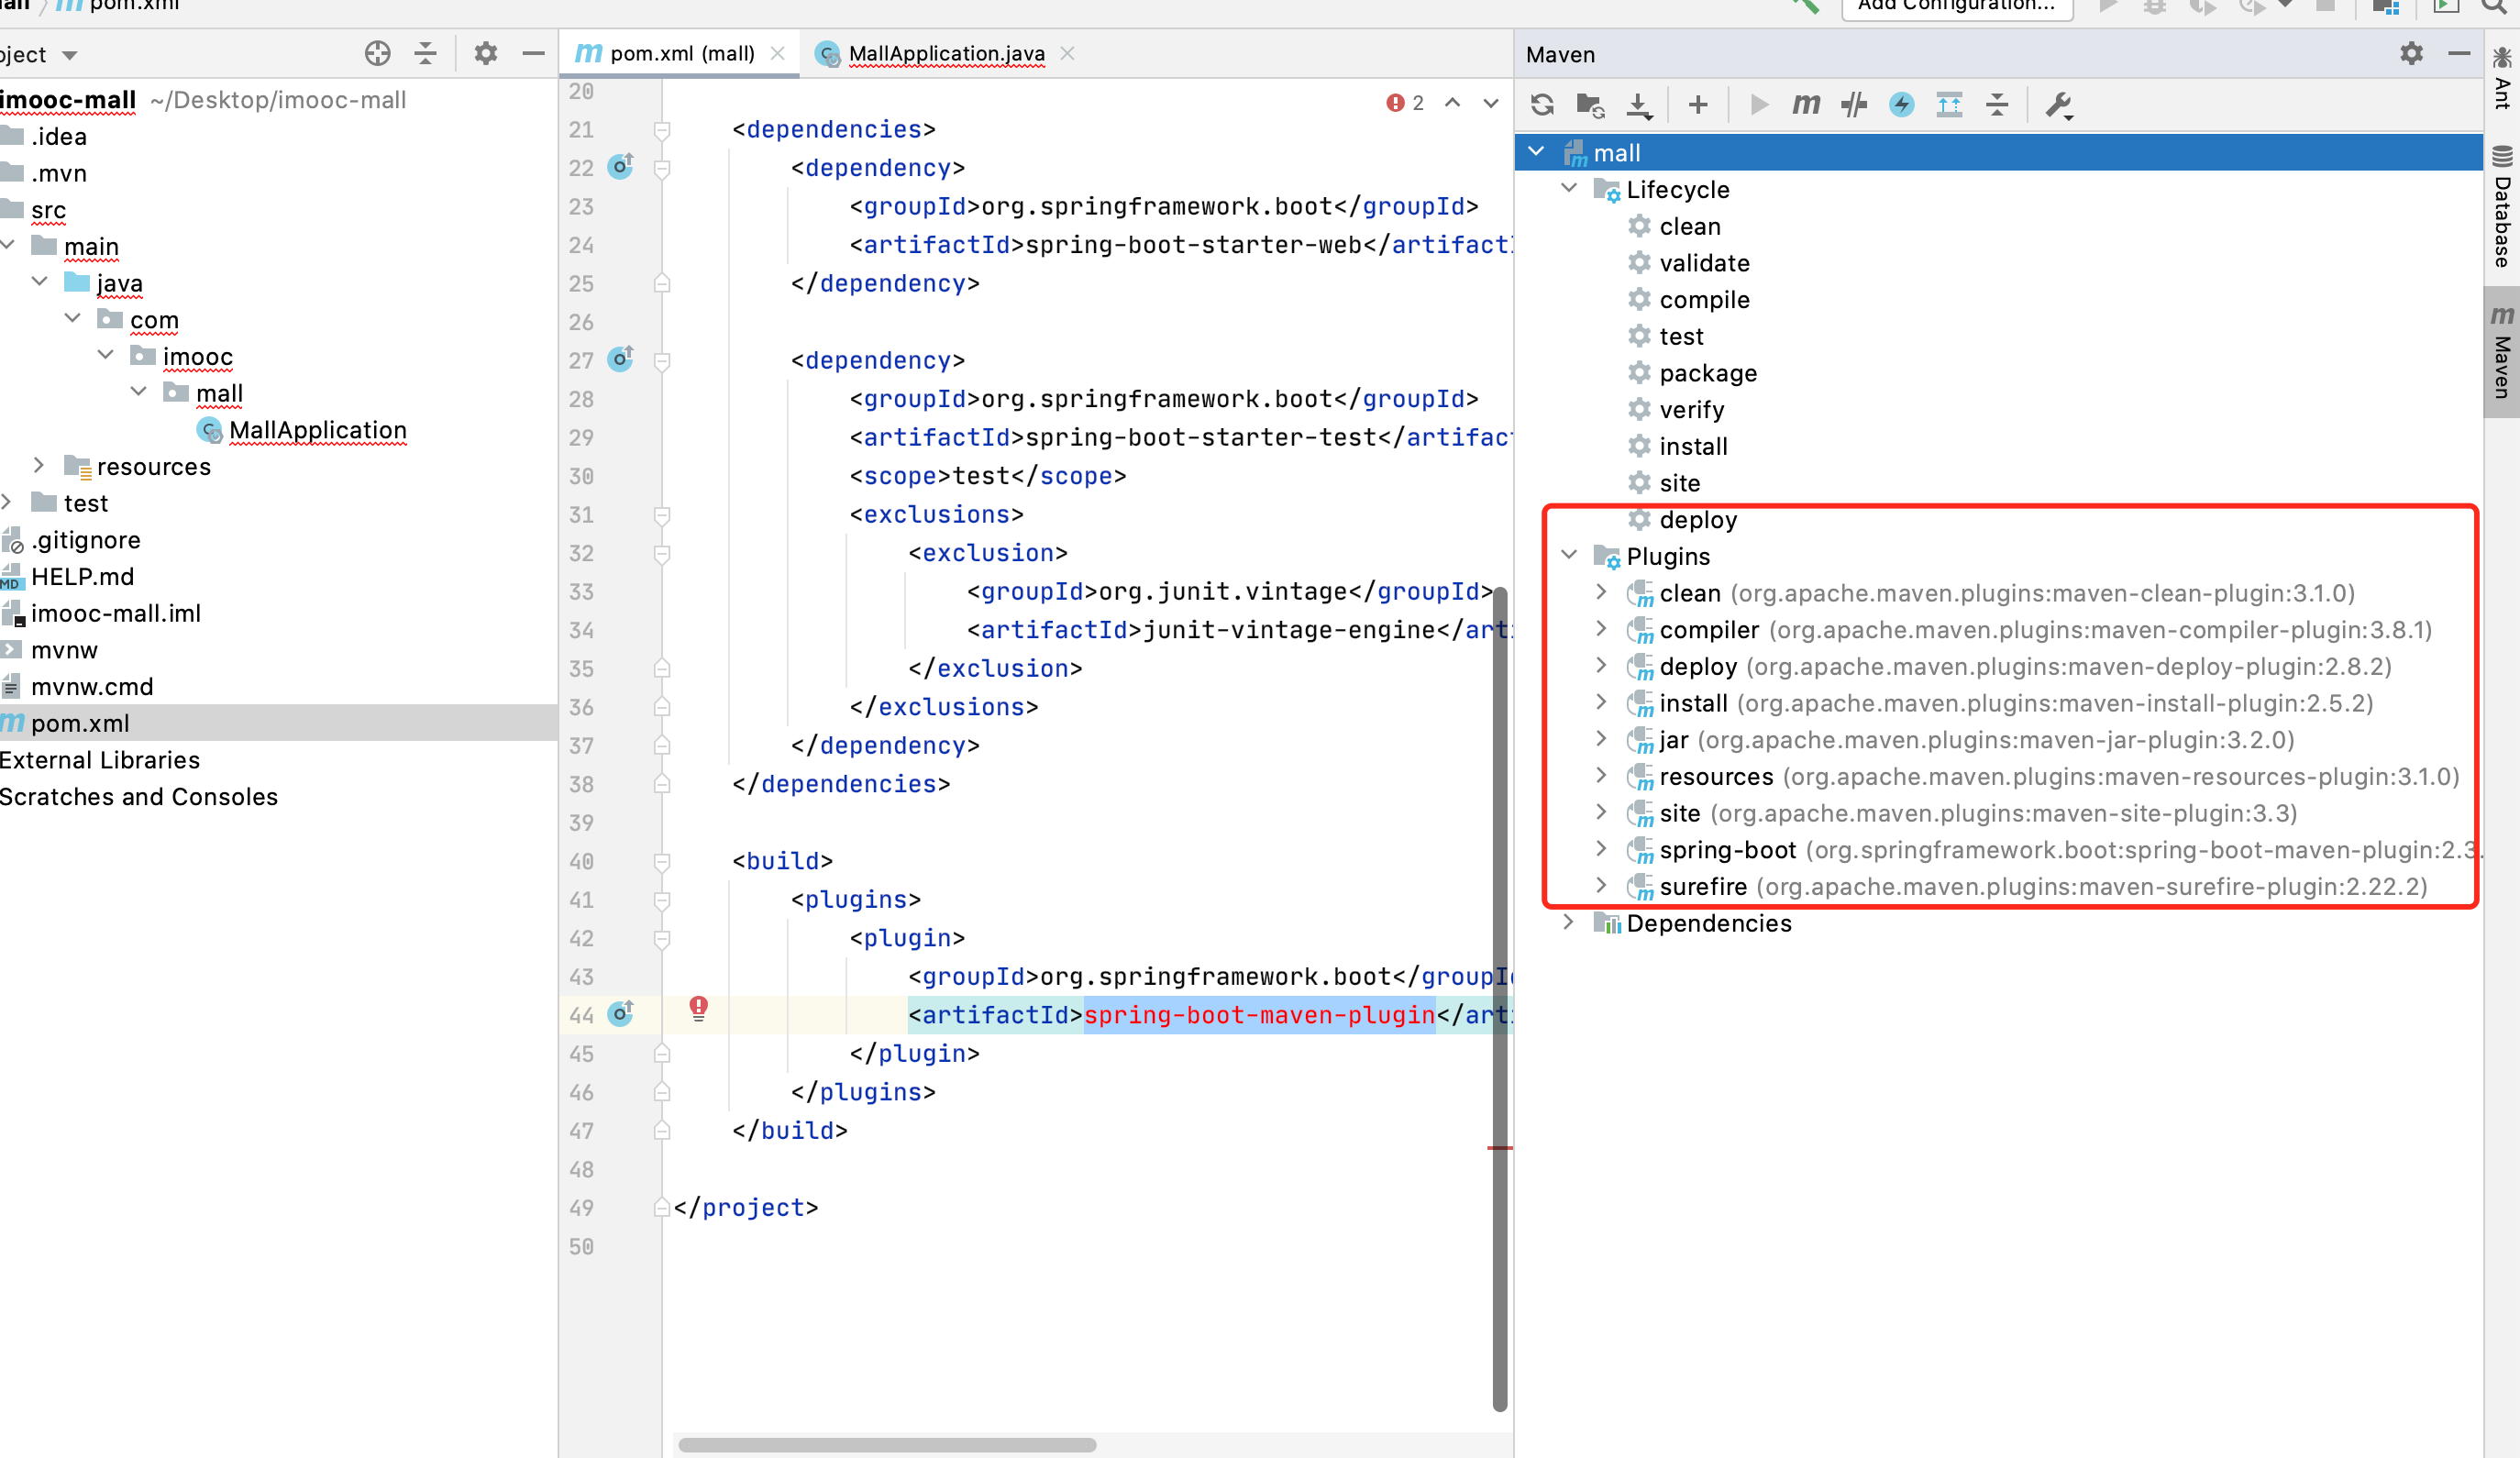Expand compiler plugin node
Viewport: 2520px width, 1458px height.
point(1601,629)
